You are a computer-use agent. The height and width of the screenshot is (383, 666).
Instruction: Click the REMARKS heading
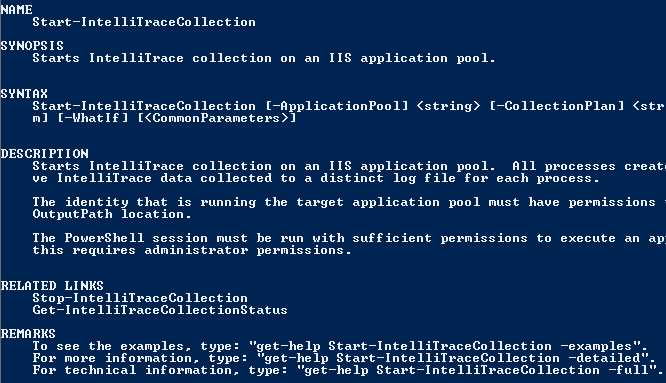point(28,333)
